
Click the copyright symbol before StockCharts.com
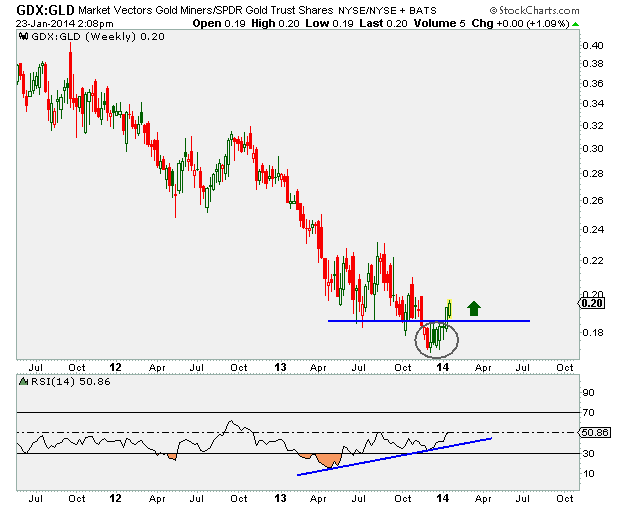click(493, 11)
